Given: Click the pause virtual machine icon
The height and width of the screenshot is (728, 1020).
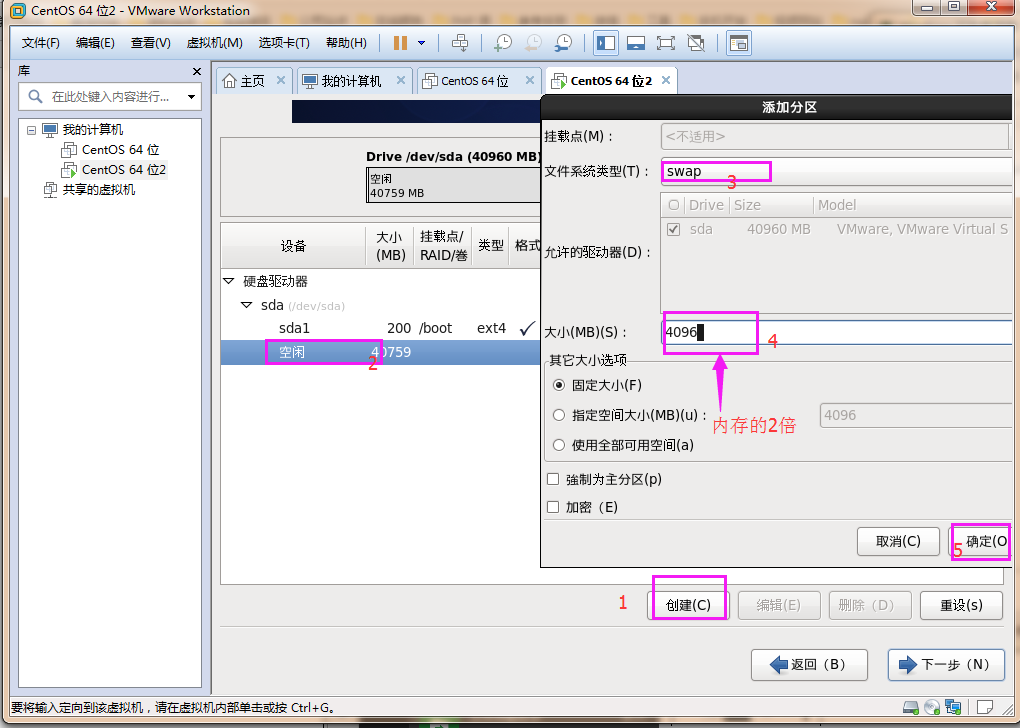Looking at the screenshot, I should [400, 43].
